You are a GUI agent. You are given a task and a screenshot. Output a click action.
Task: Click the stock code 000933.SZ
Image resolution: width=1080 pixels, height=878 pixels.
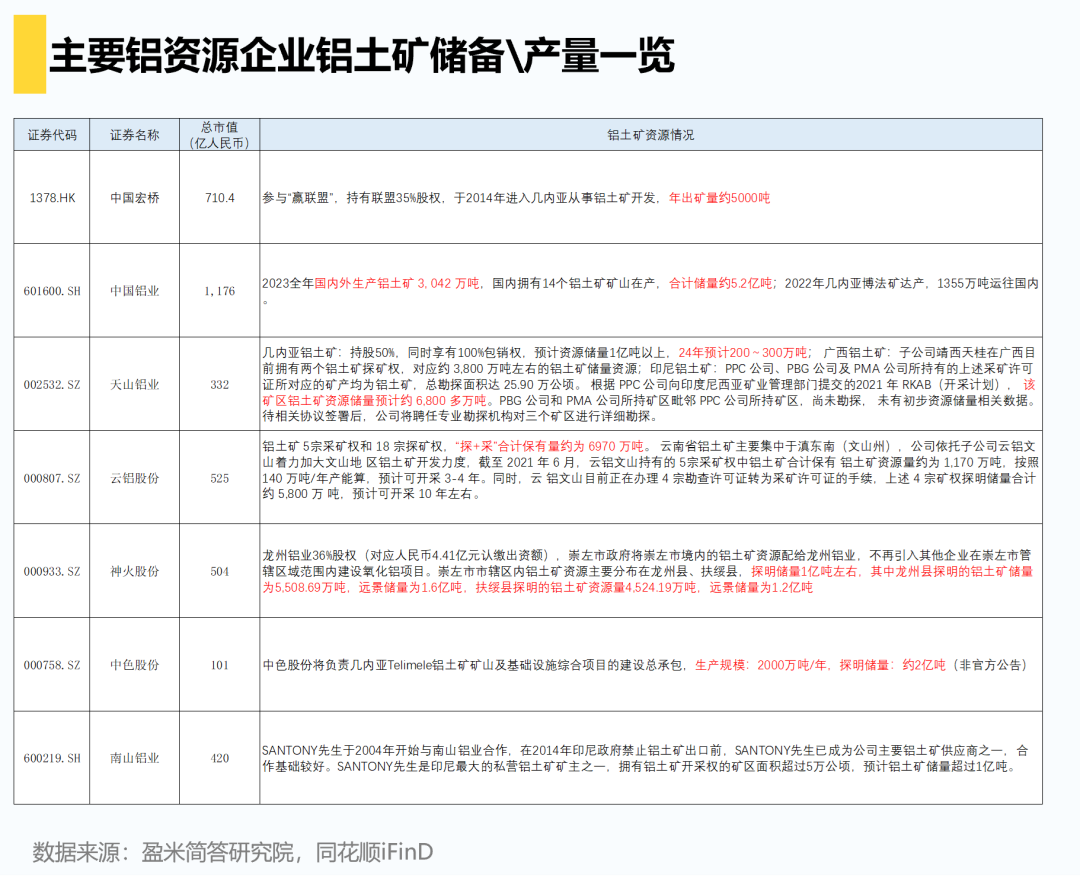pyautogui.click(x=52, y=572)
